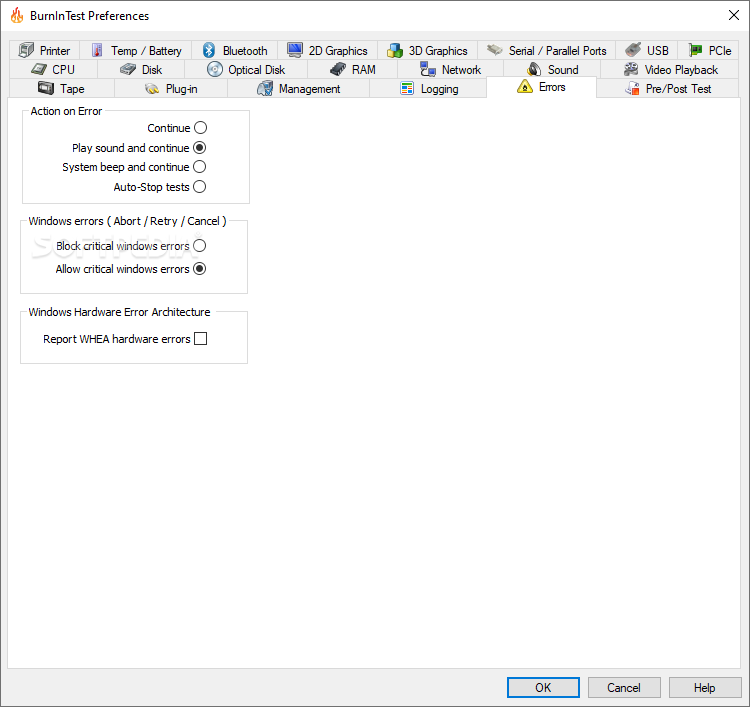Open the Plug-in tab
The height and width of the screenshot is (707, 750).
coord(171,88)
